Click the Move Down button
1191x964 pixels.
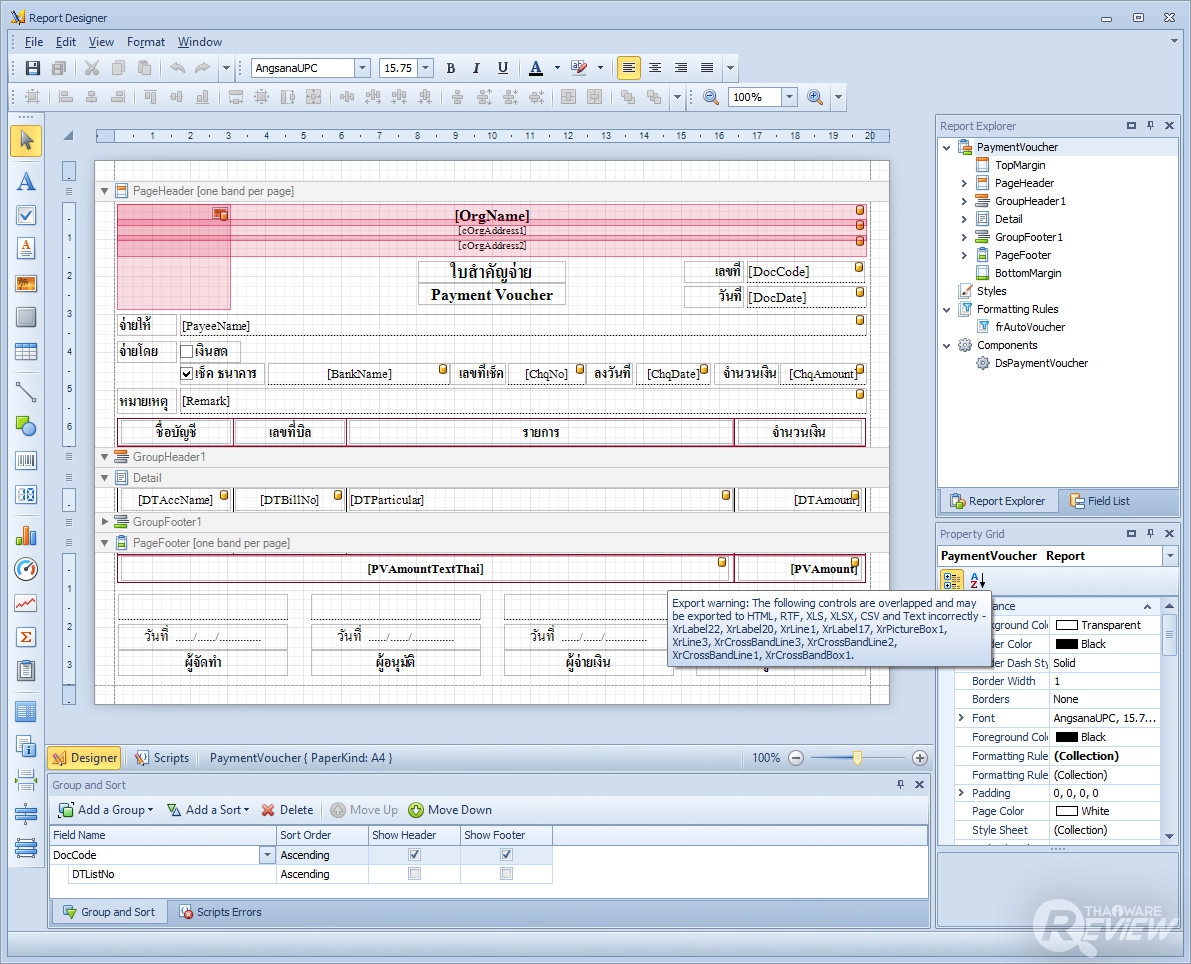click(450, 810)
